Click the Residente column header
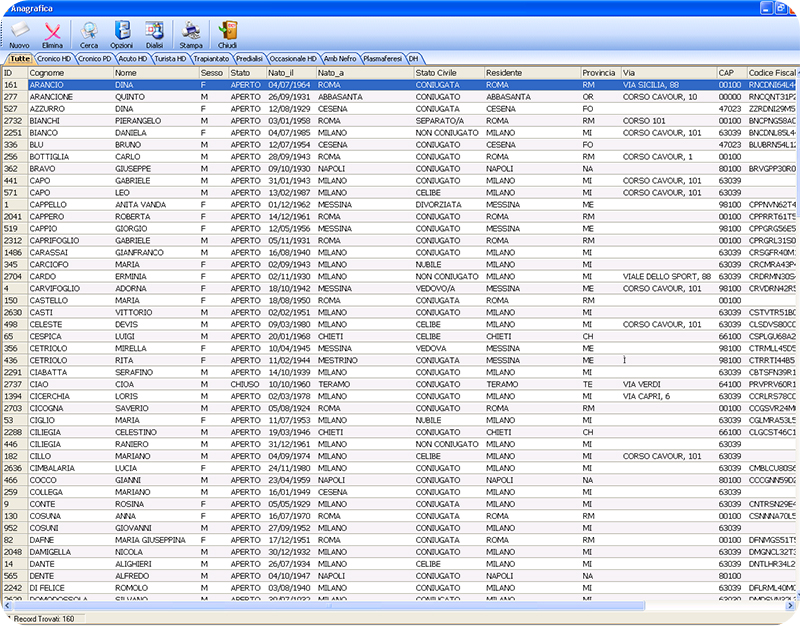 point(533,73)
